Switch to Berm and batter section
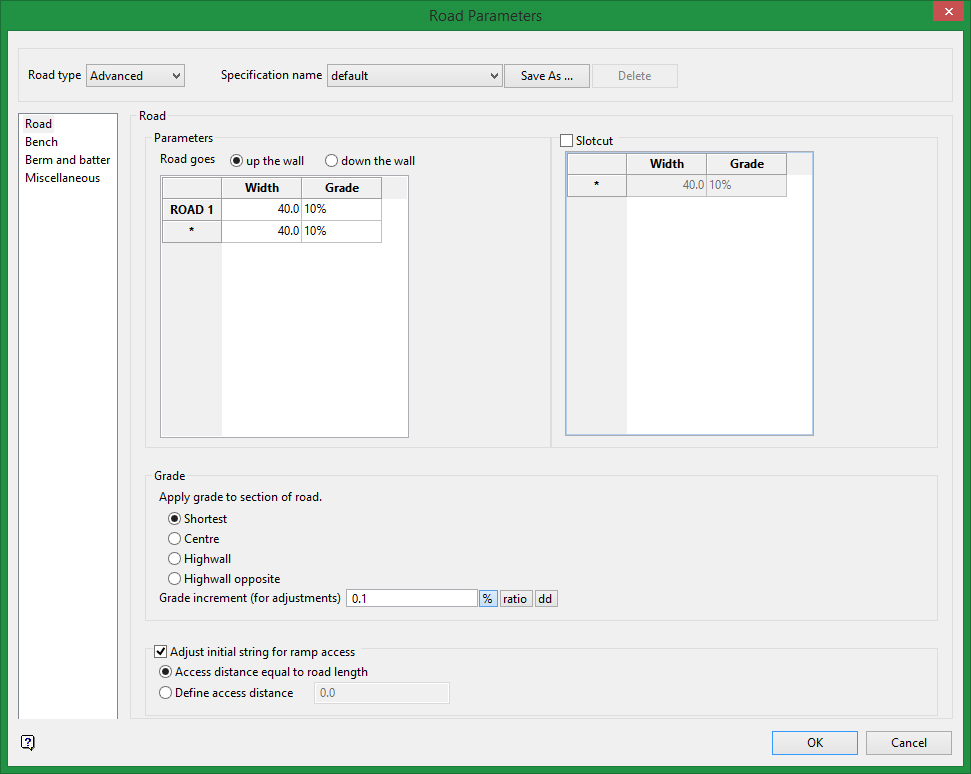Viewport: 971px width, 774px height. click(x=67, y=160)
